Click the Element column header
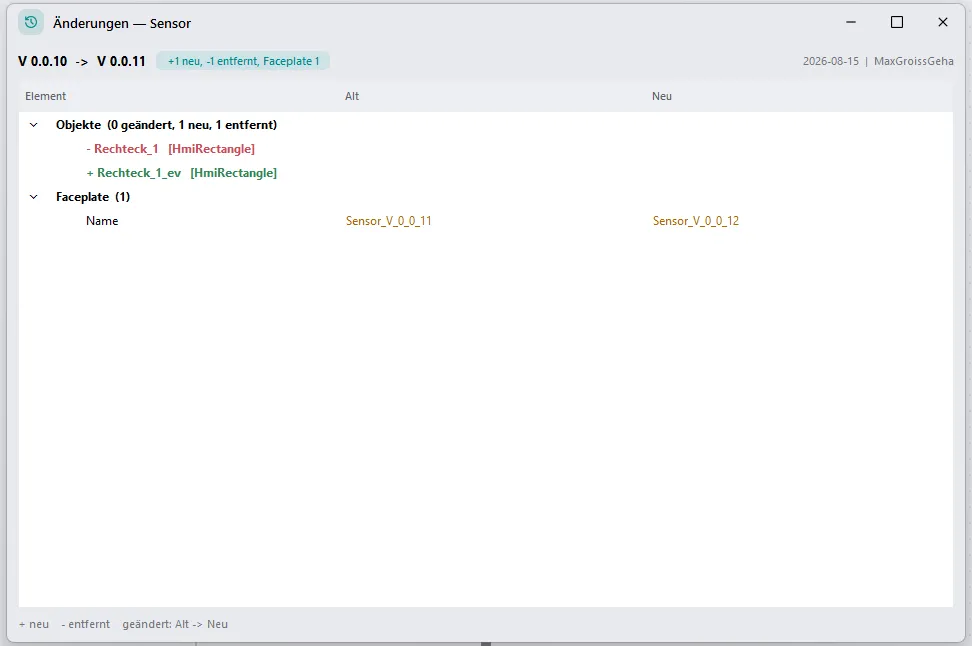Screen dimensions: 972x646 pyautogui.click(x=45, y=96)
